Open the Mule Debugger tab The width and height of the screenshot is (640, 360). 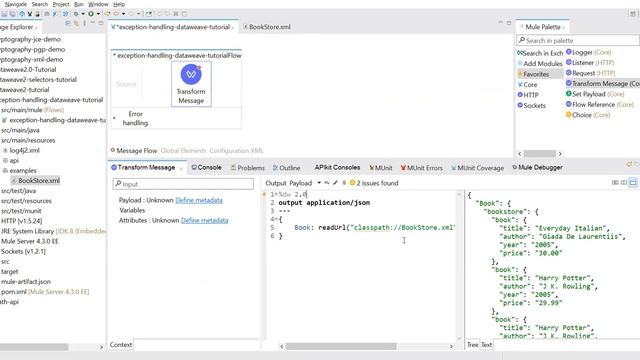coord(538,167)
